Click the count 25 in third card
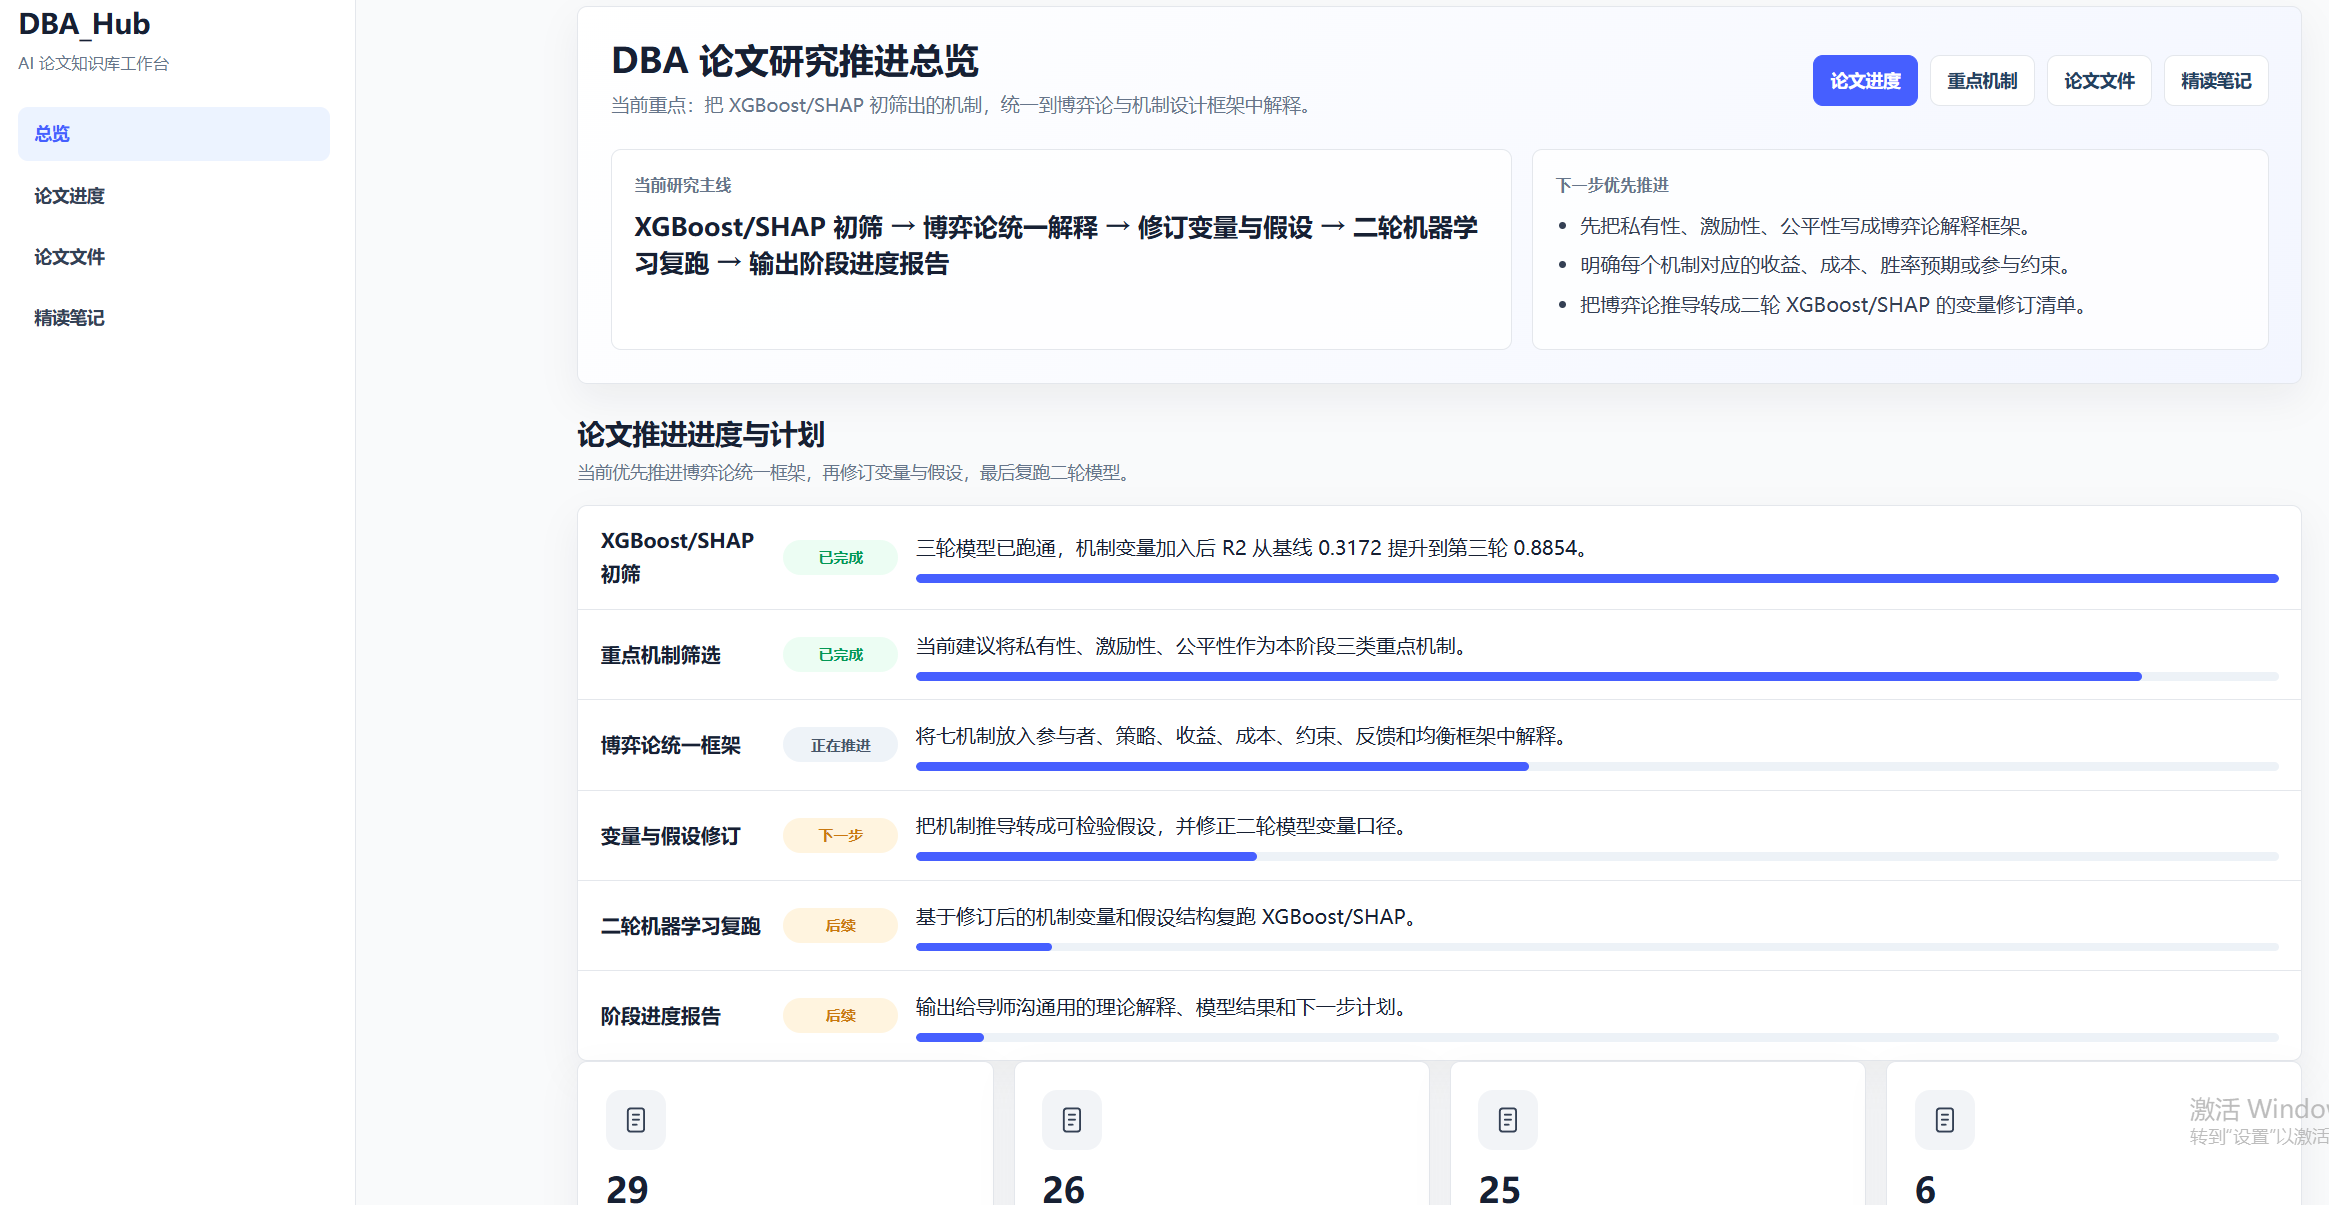 [1499, 1188]
